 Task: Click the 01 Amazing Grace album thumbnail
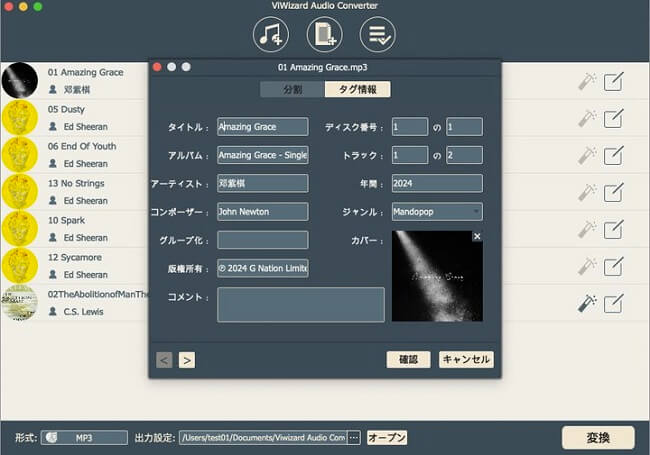click(19, 80)
